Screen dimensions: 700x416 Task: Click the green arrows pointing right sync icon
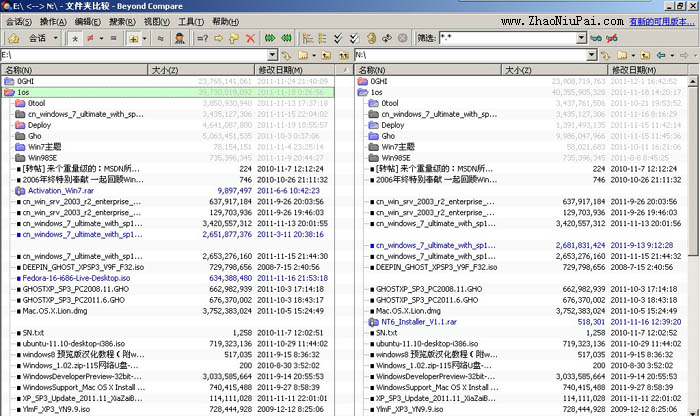point(270,38)
